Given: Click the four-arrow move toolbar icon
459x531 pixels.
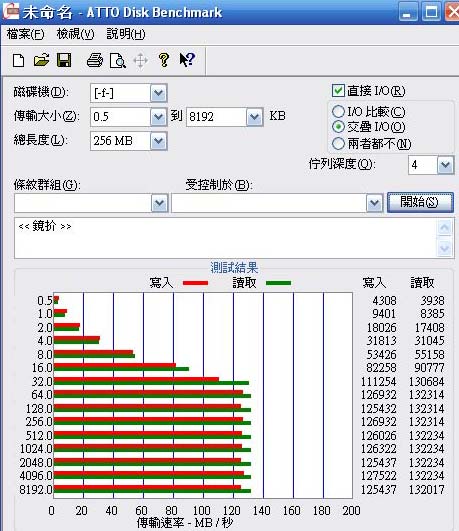Looking at the screenshot, I should click(141, 61).
